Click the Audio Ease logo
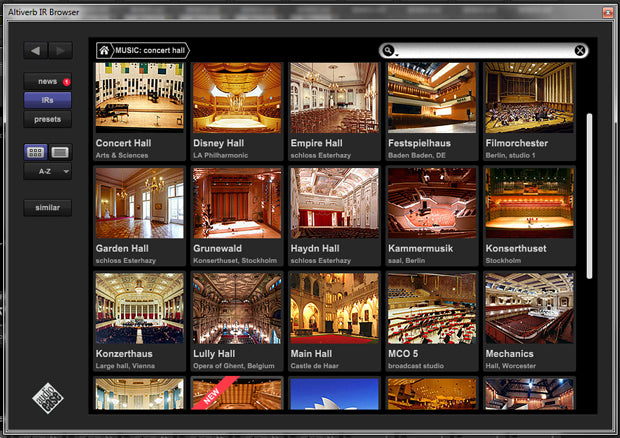620x438 pixels. point(48,398)
